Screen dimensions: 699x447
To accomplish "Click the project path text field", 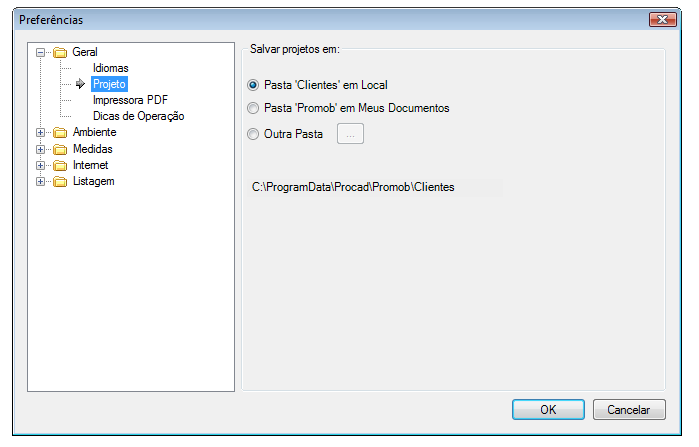I will [x=374, y=187].
